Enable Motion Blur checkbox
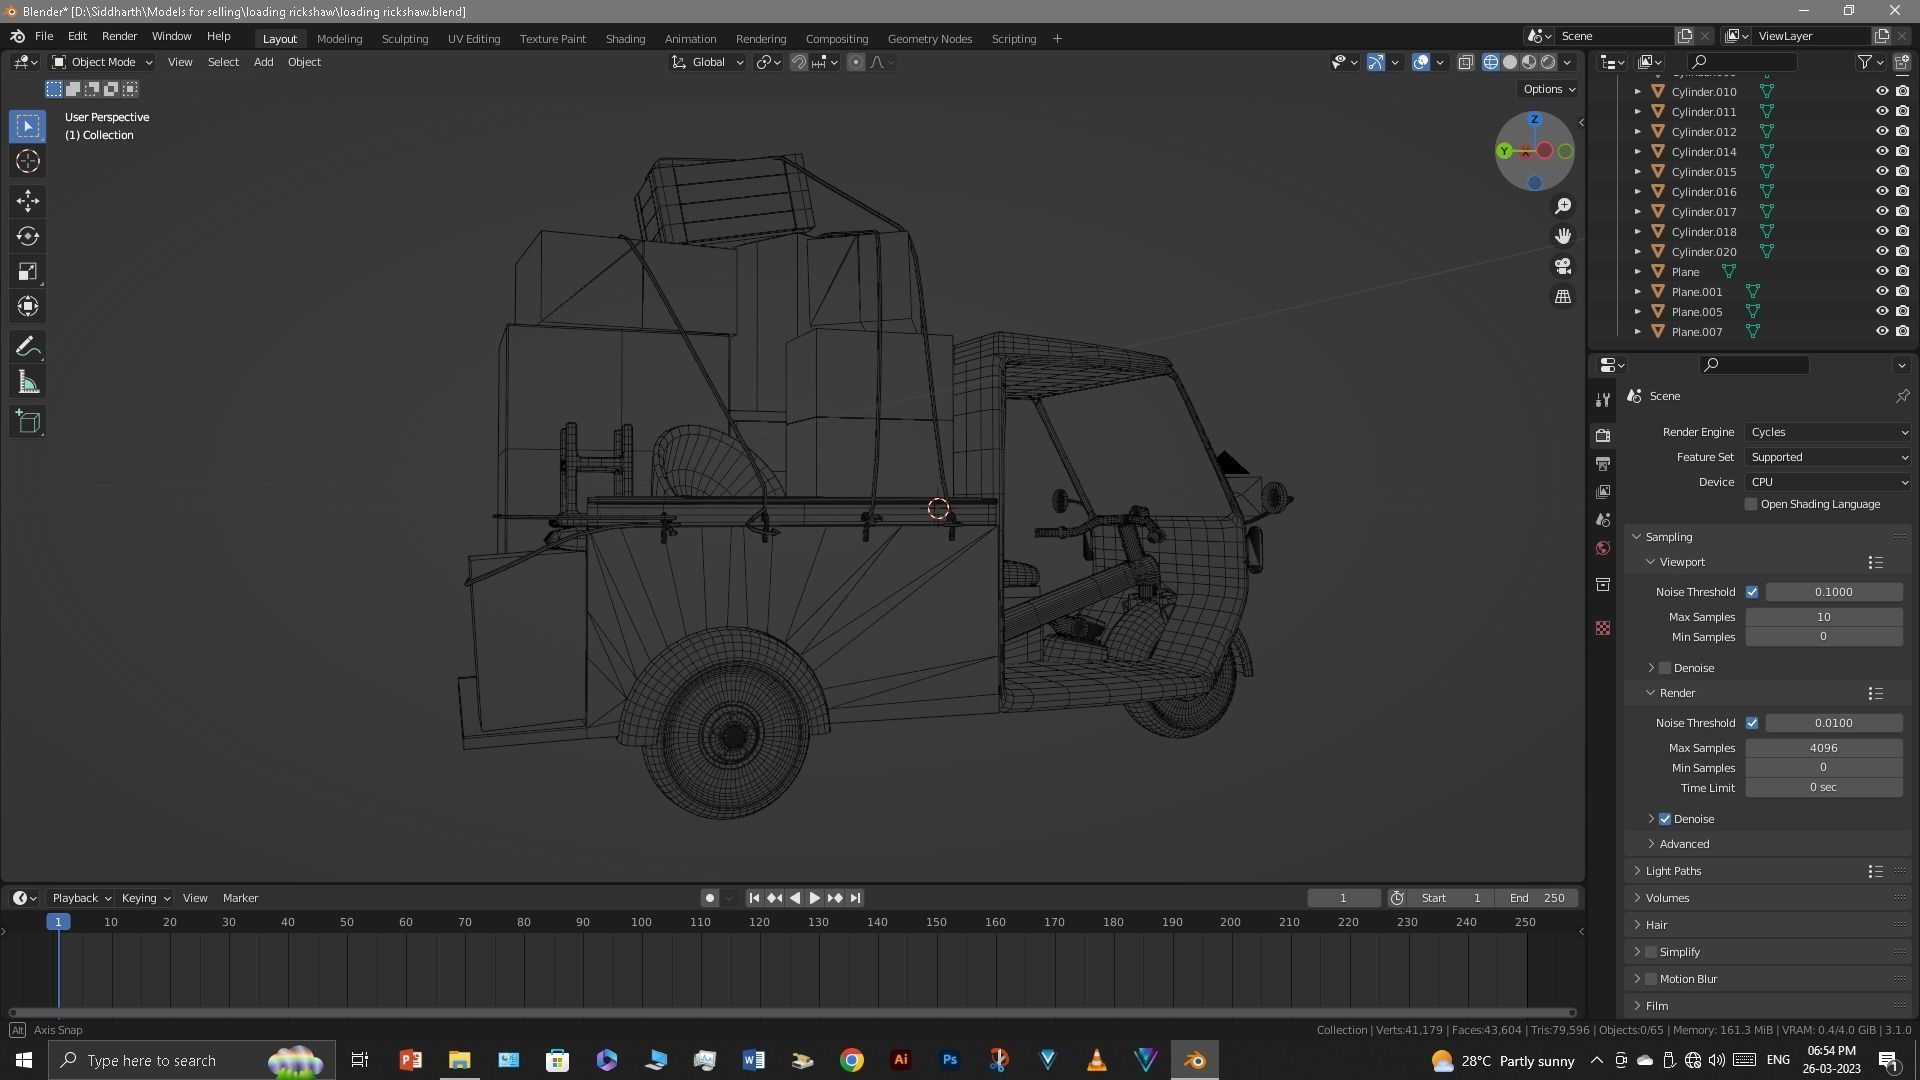The width and height of the screenshot is (1920, 1080). (x=1651, y=979)
